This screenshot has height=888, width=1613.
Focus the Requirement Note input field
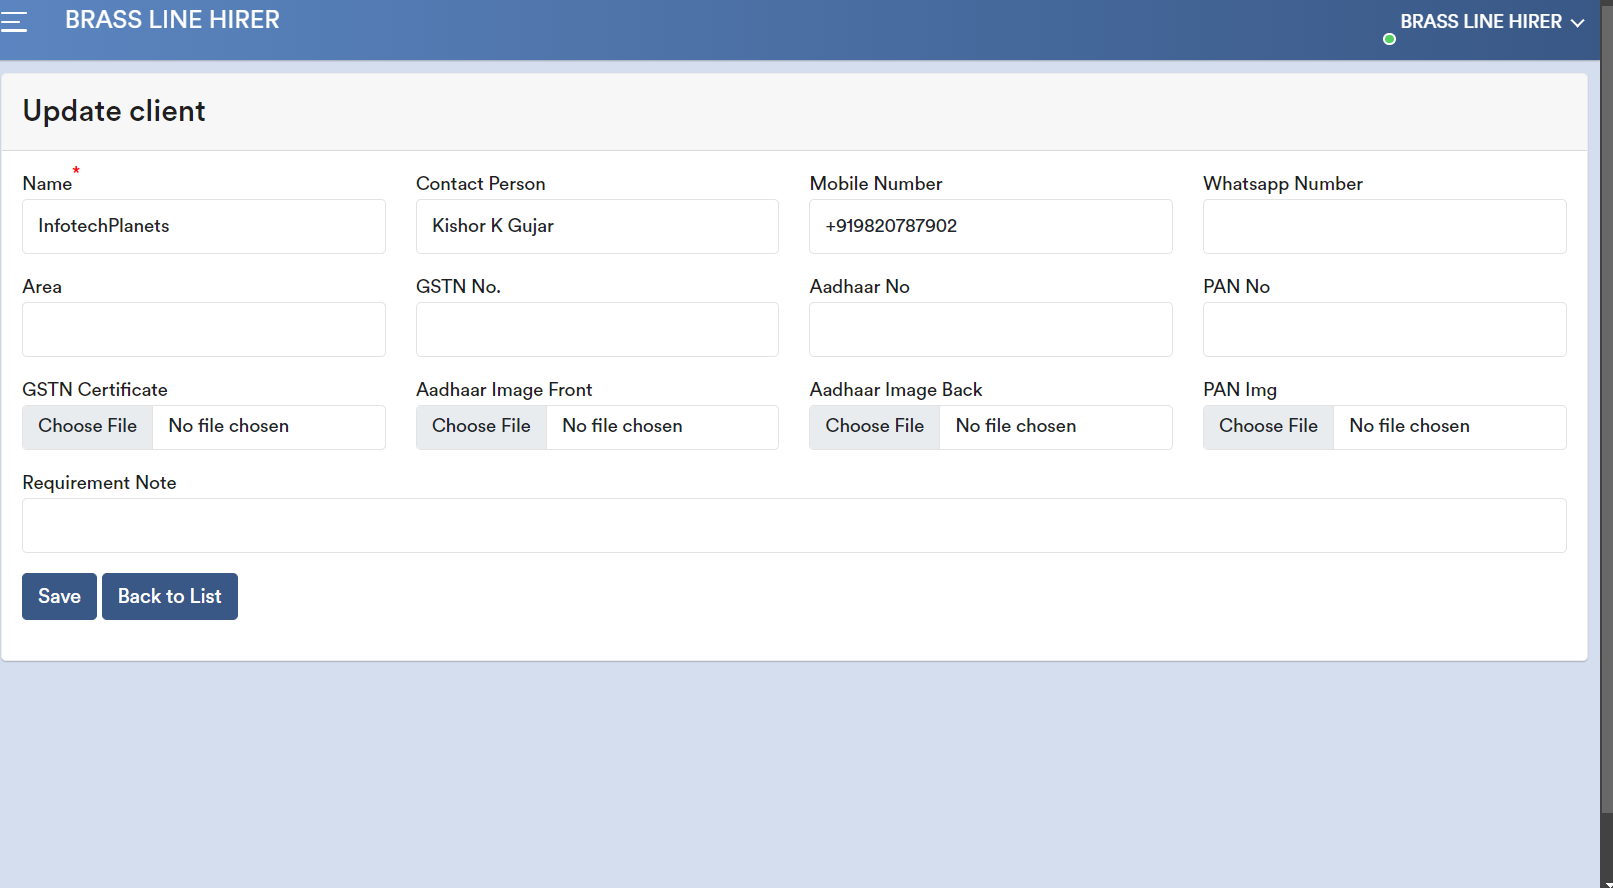click(794, 525)
